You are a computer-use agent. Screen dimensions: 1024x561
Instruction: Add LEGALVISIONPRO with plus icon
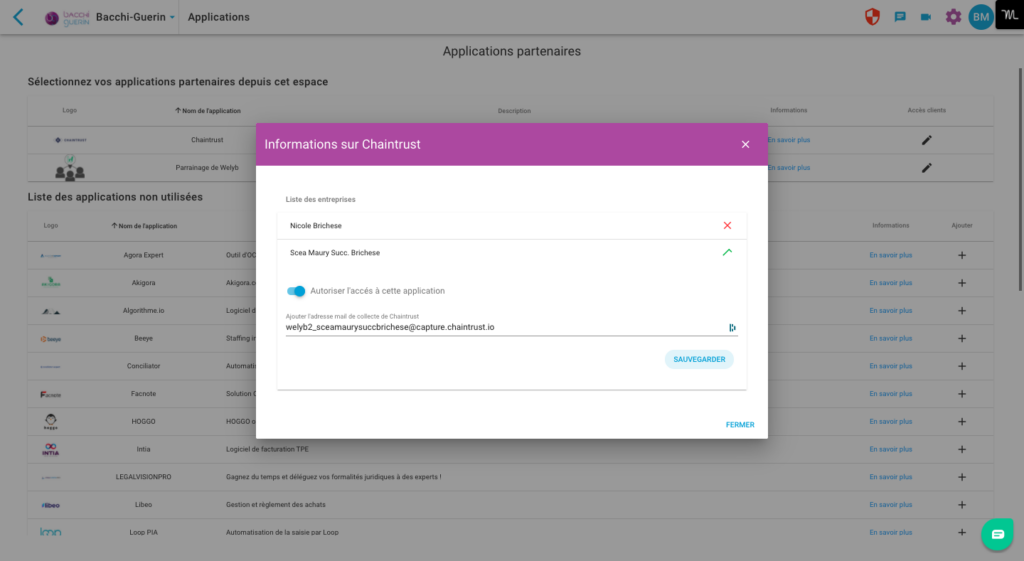coord(961,477)
